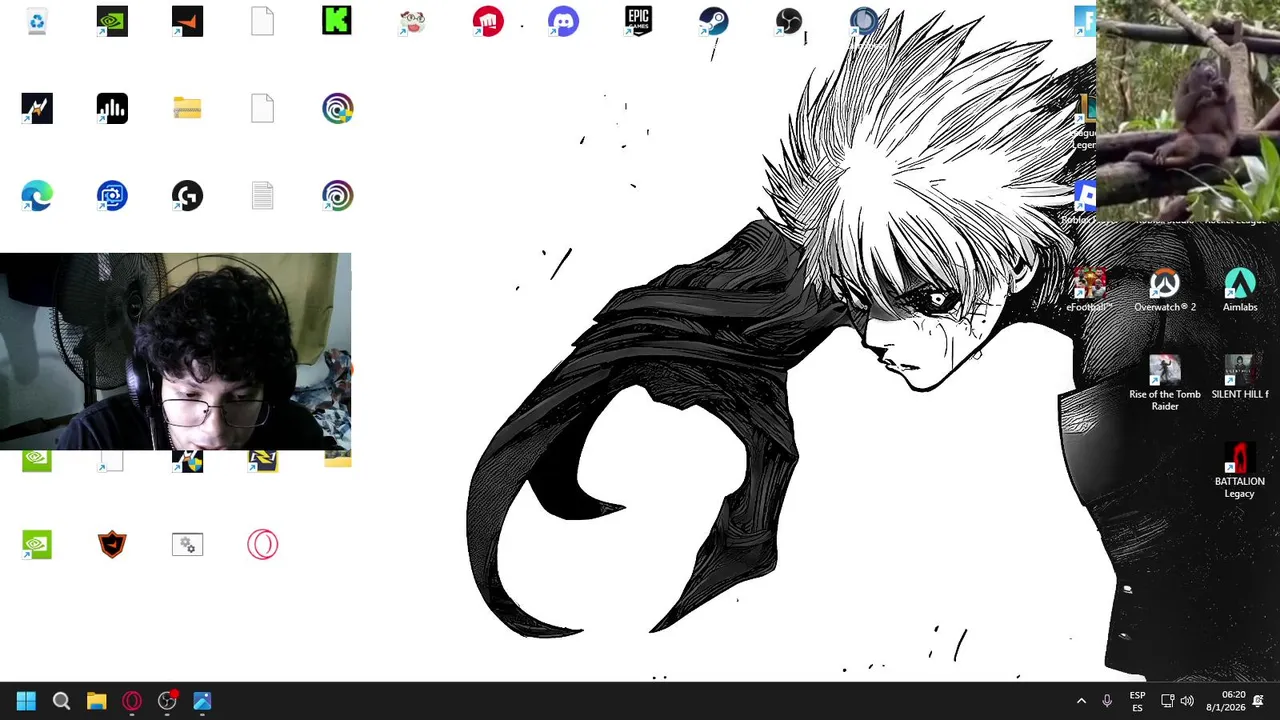
Task: Open the black icon with the orange arrowhead
Action: [x=187, y=21]
